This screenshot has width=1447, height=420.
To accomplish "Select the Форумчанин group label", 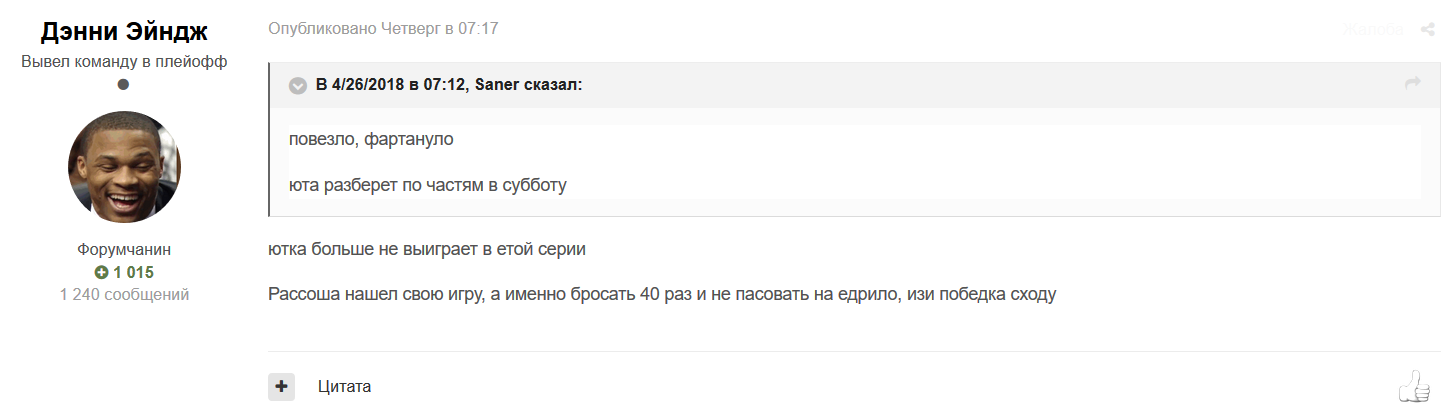I will 124,250.
